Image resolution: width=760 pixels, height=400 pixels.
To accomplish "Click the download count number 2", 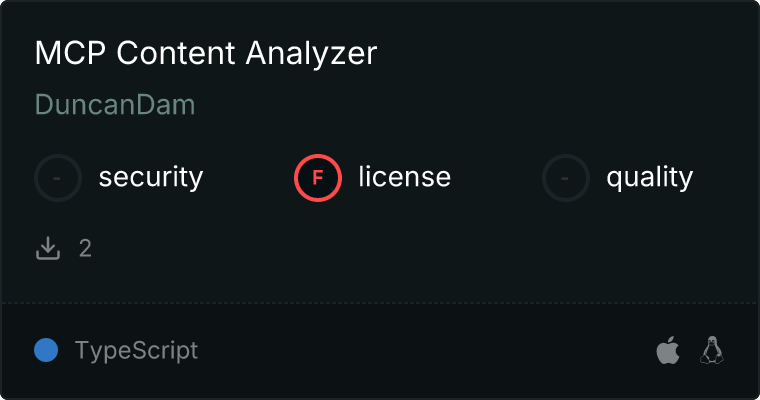I will pos(85,248).
